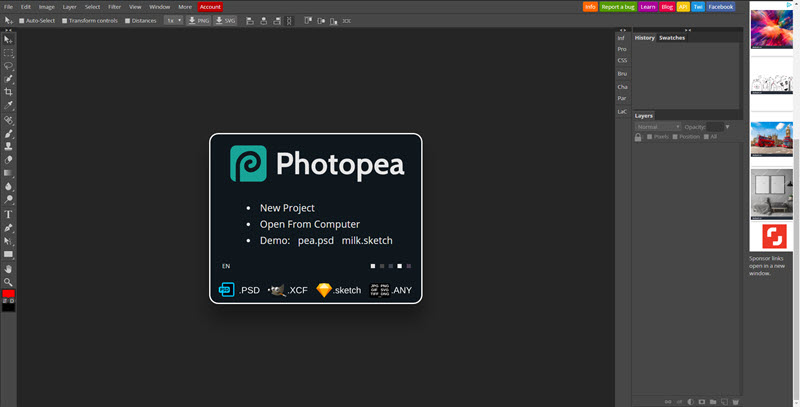Select the Move tool in the toolbox
This screenshot has width=800, height=407.
pos(8,40)
